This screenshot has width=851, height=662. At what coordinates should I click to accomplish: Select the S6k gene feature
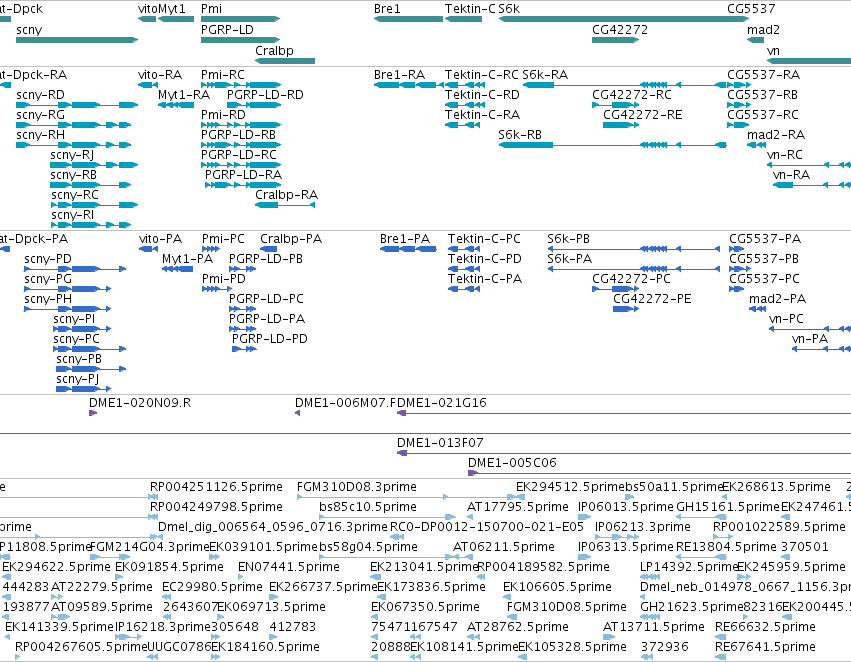pyautogui.click(x=624, y=19)
